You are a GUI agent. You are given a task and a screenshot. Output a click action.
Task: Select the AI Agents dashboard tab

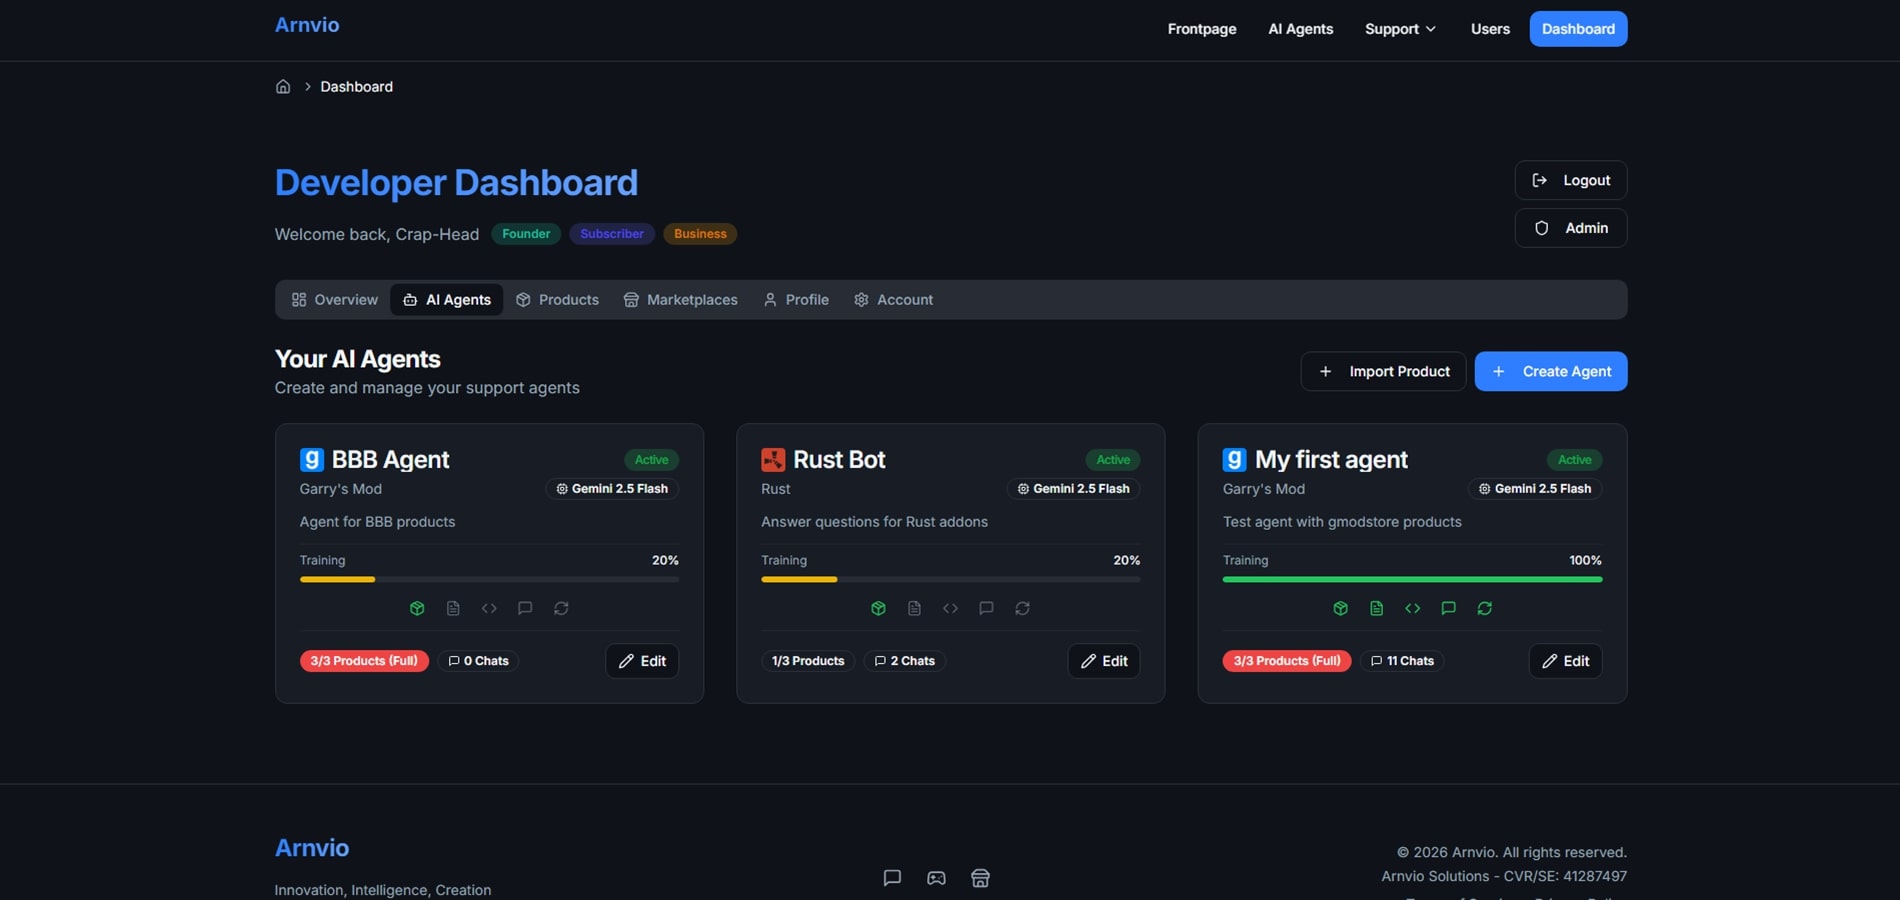[x=447, y=300]
